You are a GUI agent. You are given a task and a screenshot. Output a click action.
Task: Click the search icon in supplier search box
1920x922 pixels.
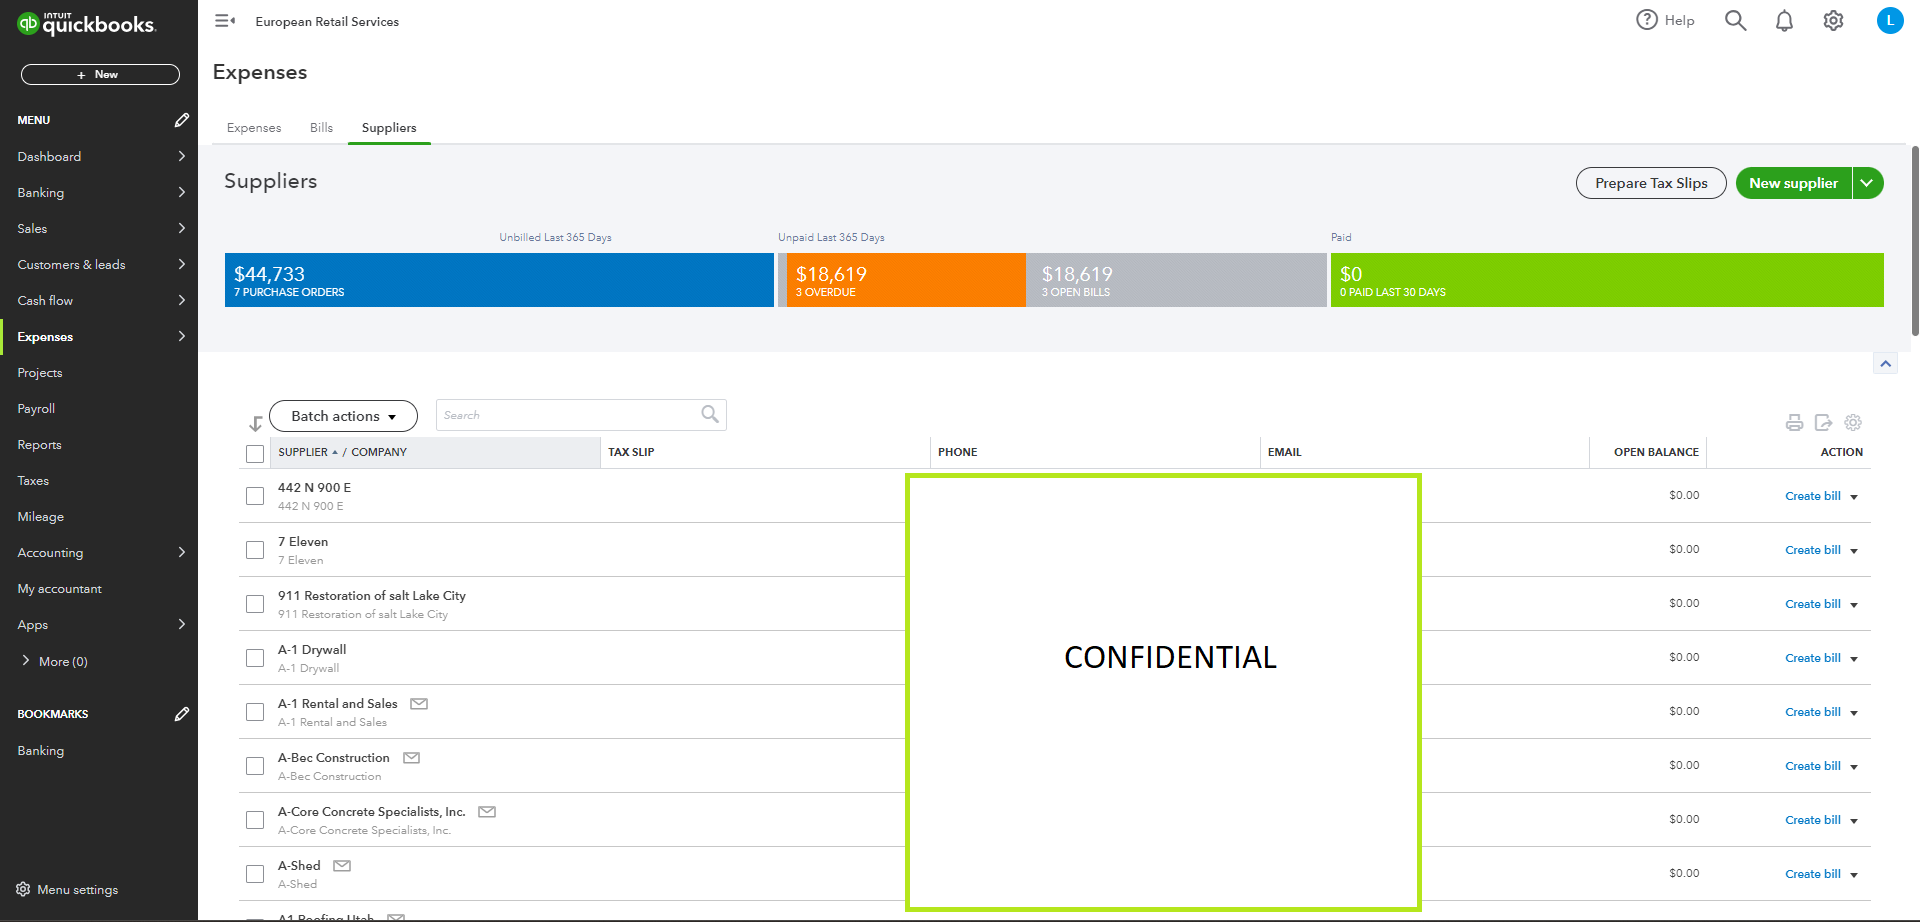pos(710,414)
